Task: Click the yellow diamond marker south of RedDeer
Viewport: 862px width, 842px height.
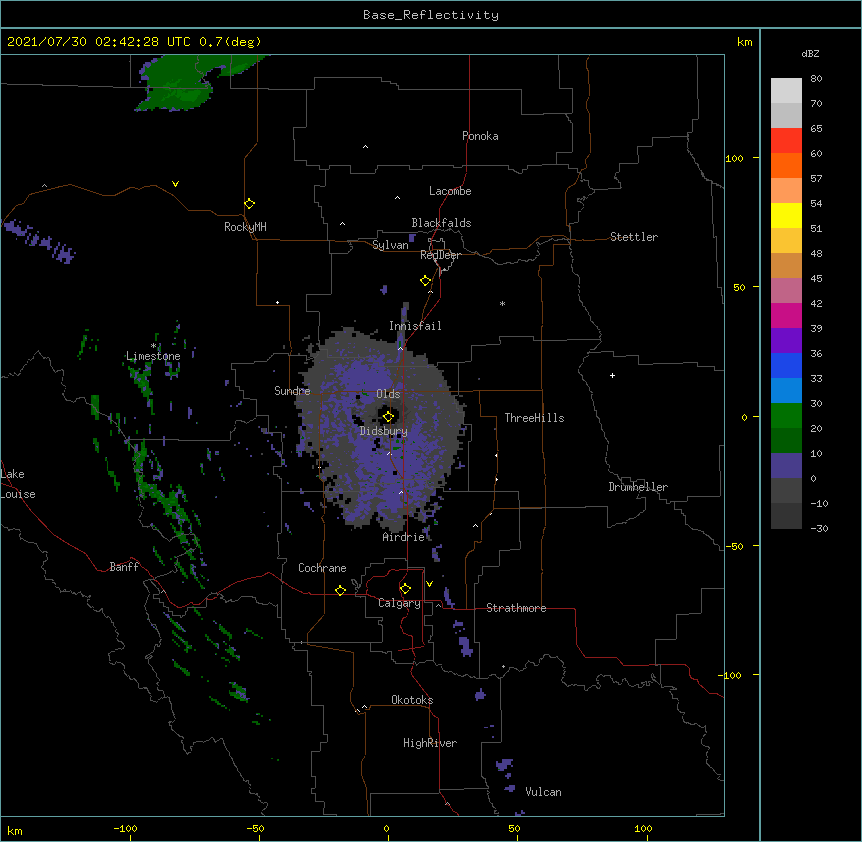Action: click(x=425, y=281)
